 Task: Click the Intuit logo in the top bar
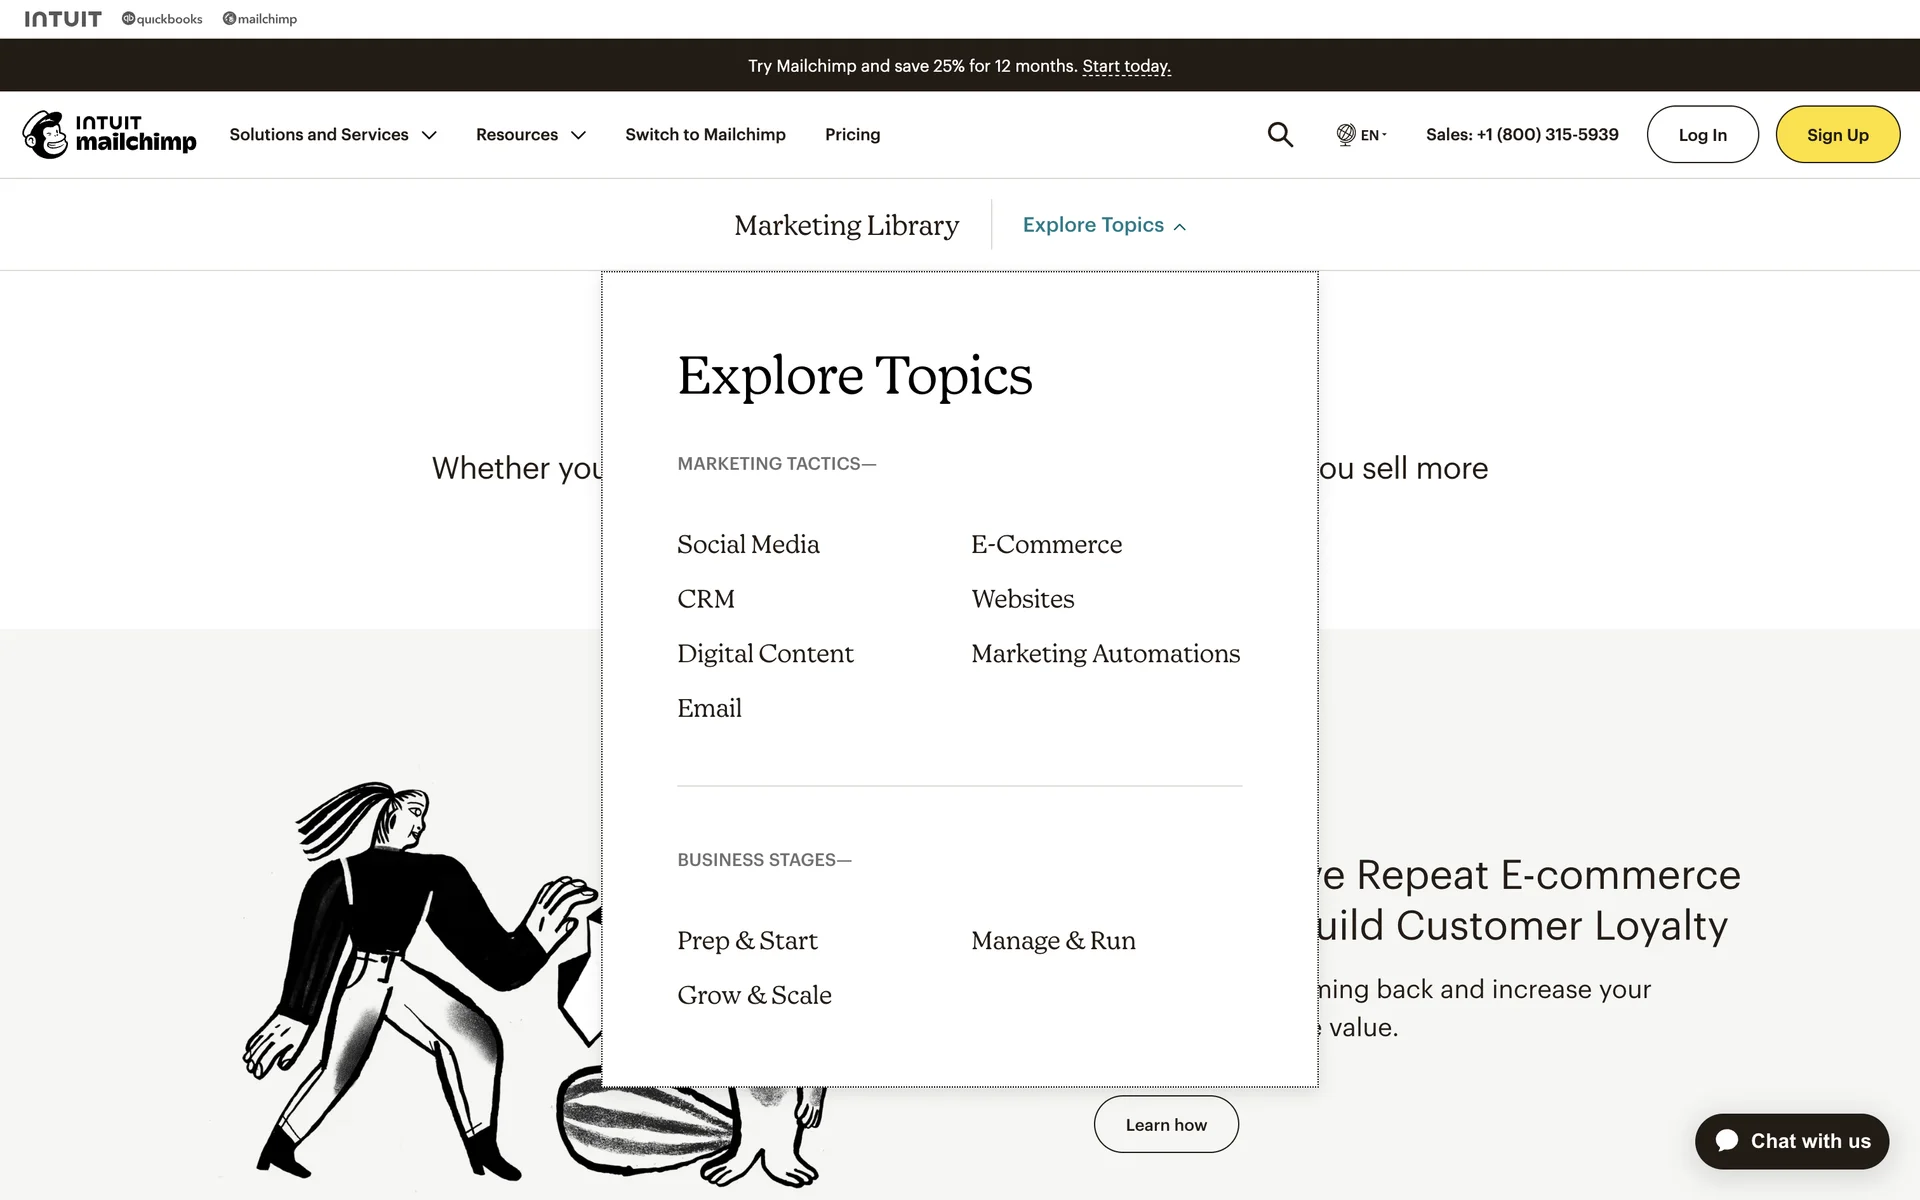63,19
